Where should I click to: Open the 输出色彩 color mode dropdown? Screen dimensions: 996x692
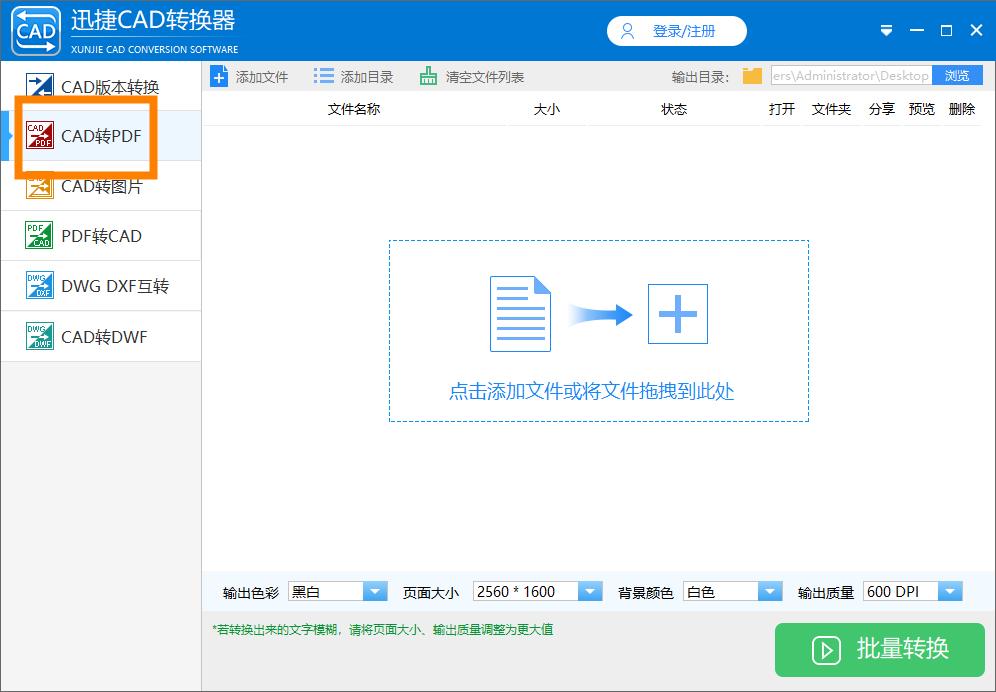[375, 591]
